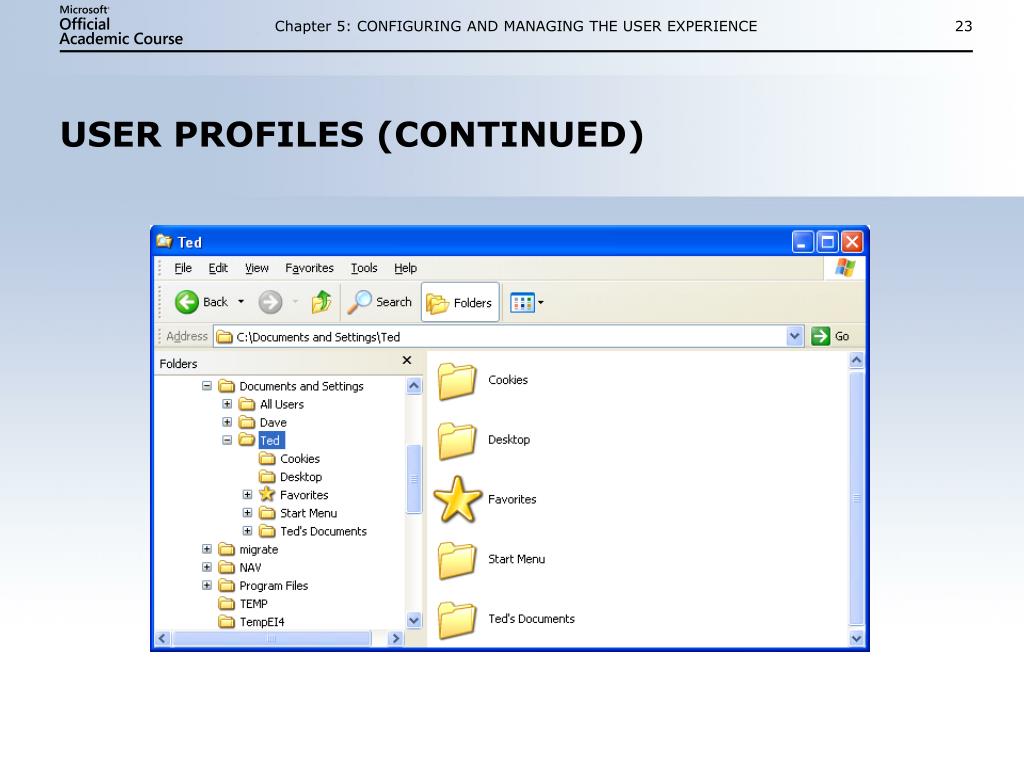The image size is (1024, 768).
Task: Click the green Back arrow icon
Action: coord(187,302)
